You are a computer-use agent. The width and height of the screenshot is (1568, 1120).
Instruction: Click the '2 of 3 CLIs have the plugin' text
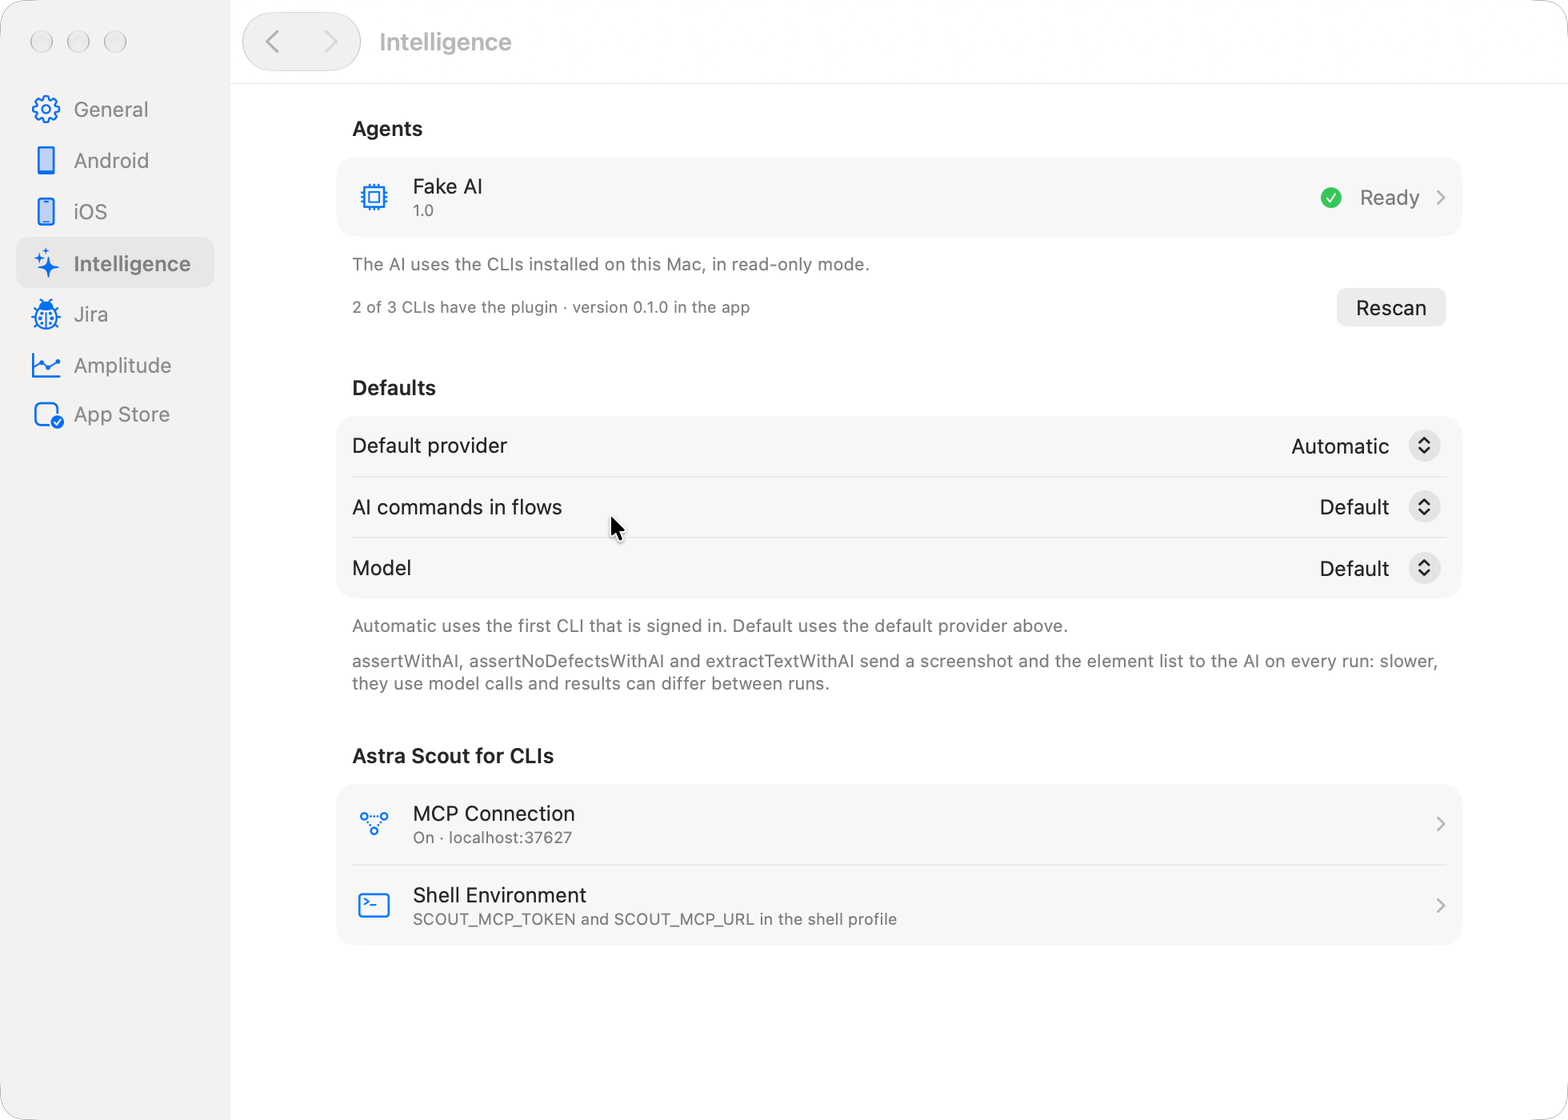pos(455,307)
